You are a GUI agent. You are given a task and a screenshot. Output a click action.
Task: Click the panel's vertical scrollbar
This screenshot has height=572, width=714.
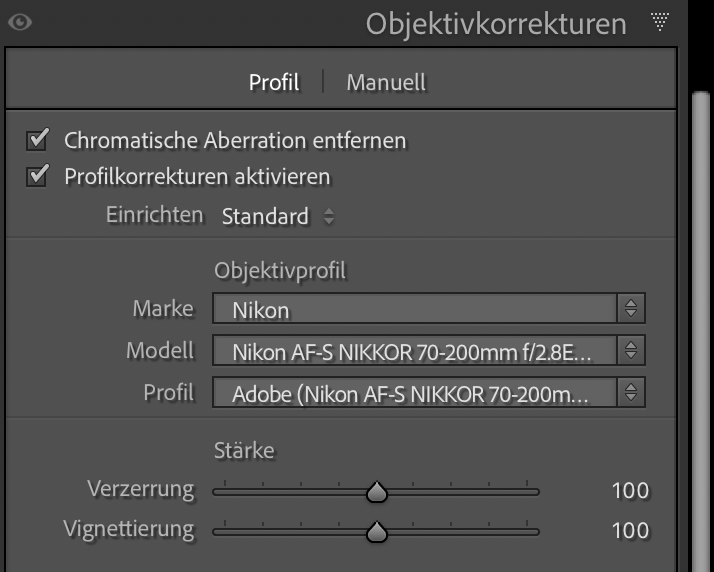click(x=701, y=300)
